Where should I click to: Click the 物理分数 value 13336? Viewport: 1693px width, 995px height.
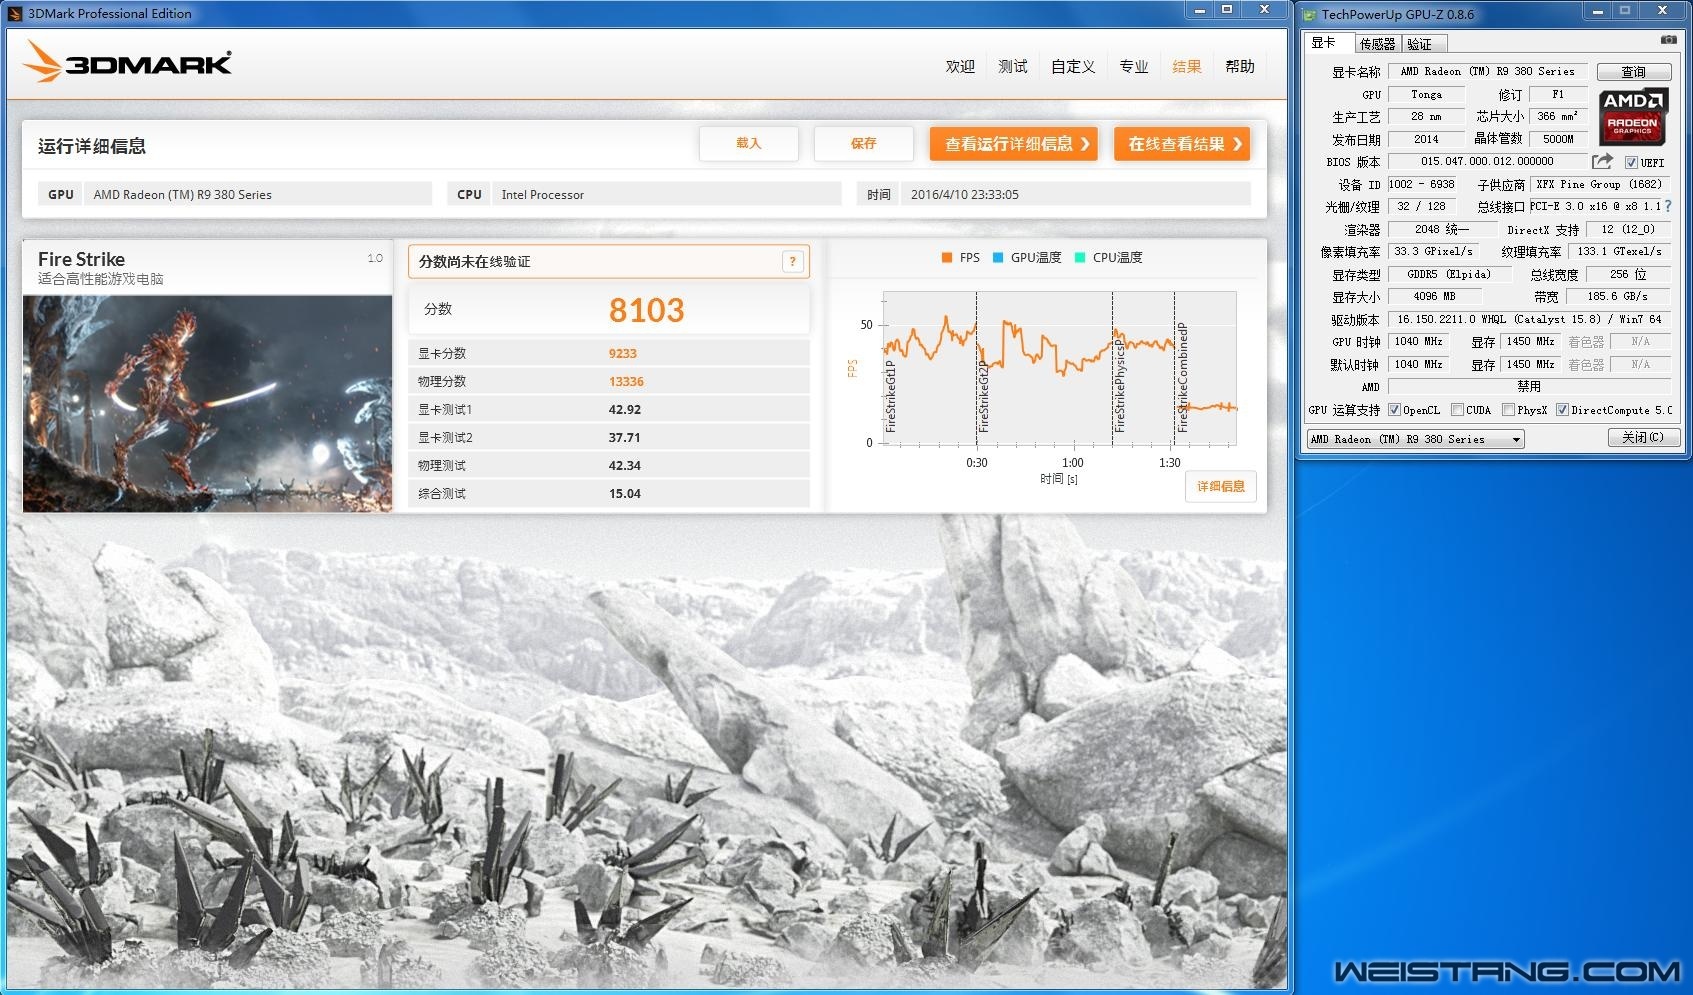pyautogui.click(x=626, y=381)
